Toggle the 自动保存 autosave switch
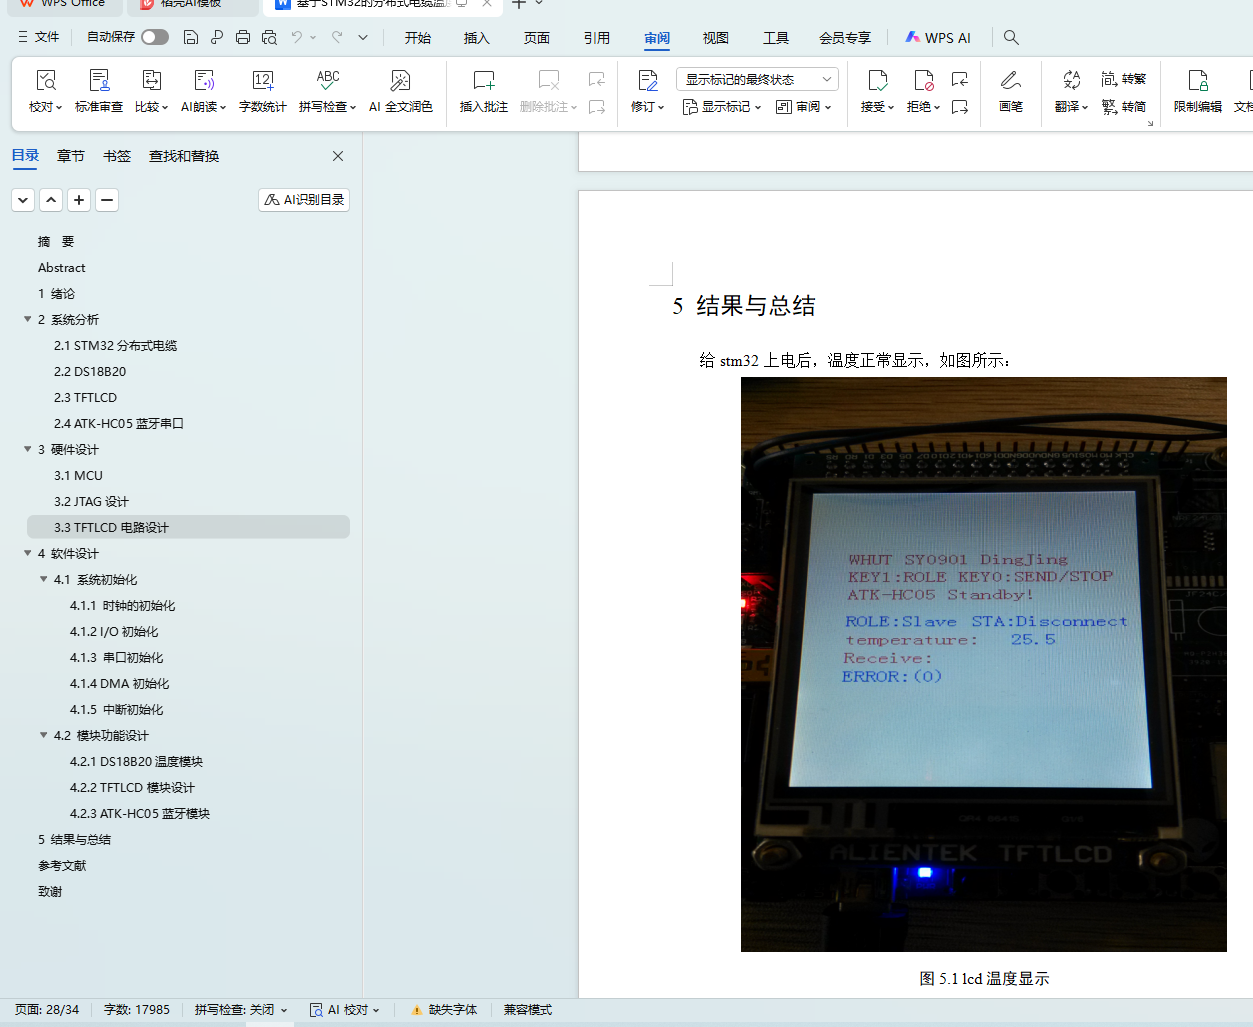Viewport: 1253px width, 1027px height. [x=154, y=38]
